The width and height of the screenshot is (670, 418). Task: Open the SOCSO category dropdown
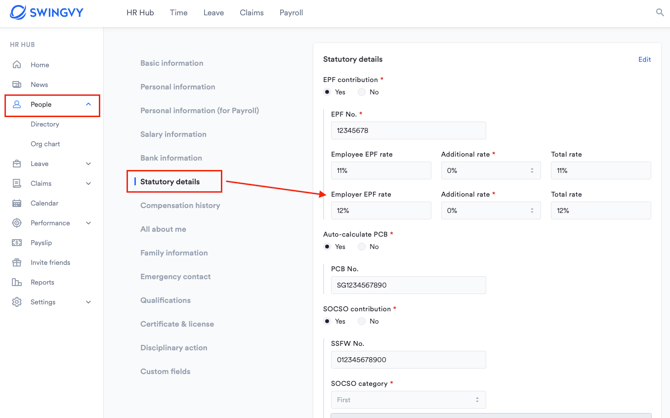pos(408,400)
